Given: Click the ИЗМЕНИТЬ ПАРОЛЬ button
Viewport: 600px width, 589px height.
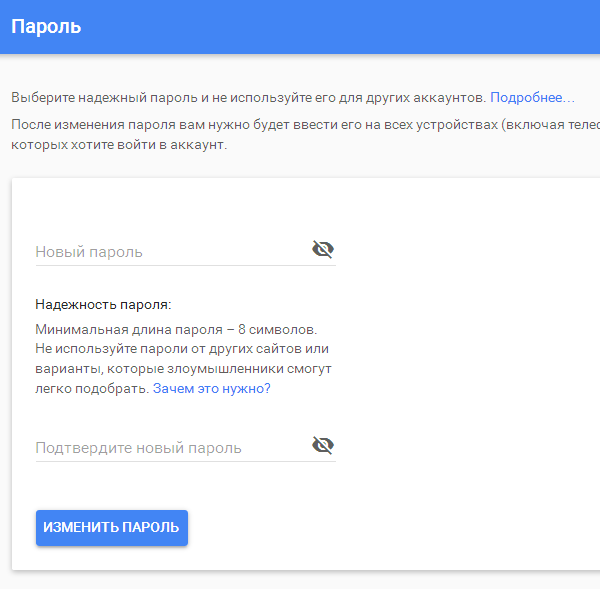Looking at the screenshot, I should 112,528.
